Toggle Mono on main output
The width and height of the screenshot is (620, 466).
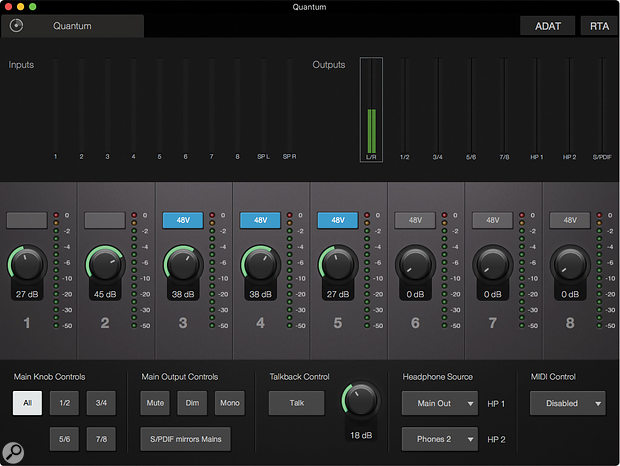[x=230, y=403]
